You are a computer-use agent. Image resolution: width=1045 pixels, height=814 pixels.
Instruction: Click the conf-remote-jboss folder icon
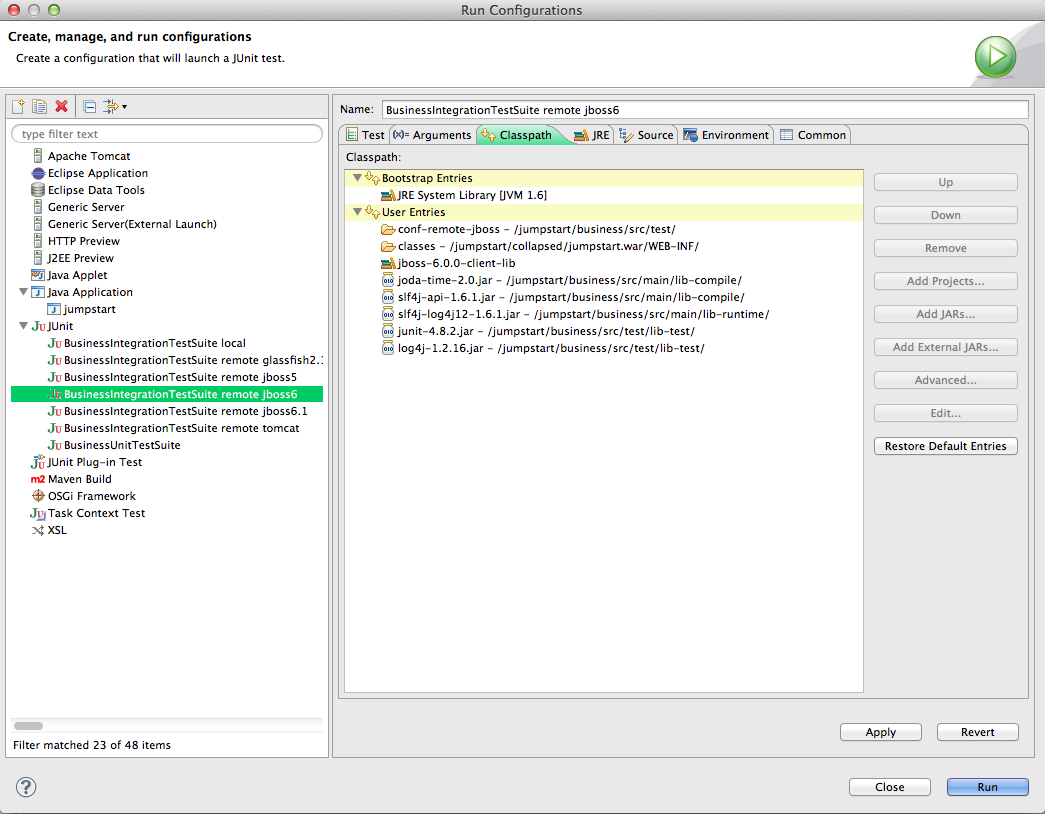tap(388, 229)
